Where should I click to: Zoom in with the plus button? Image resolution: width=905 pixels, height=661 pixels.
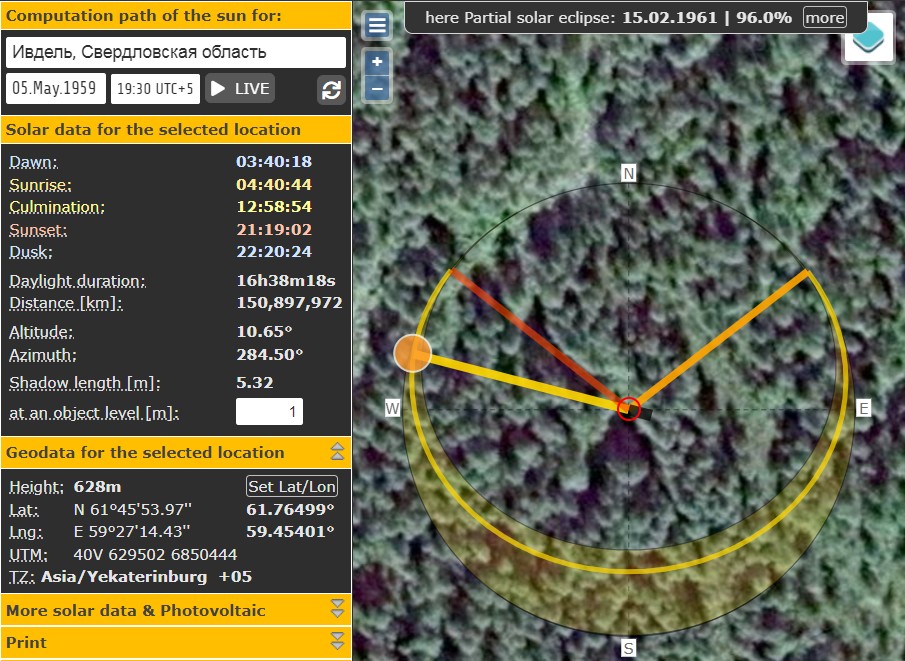coord(377,62)
